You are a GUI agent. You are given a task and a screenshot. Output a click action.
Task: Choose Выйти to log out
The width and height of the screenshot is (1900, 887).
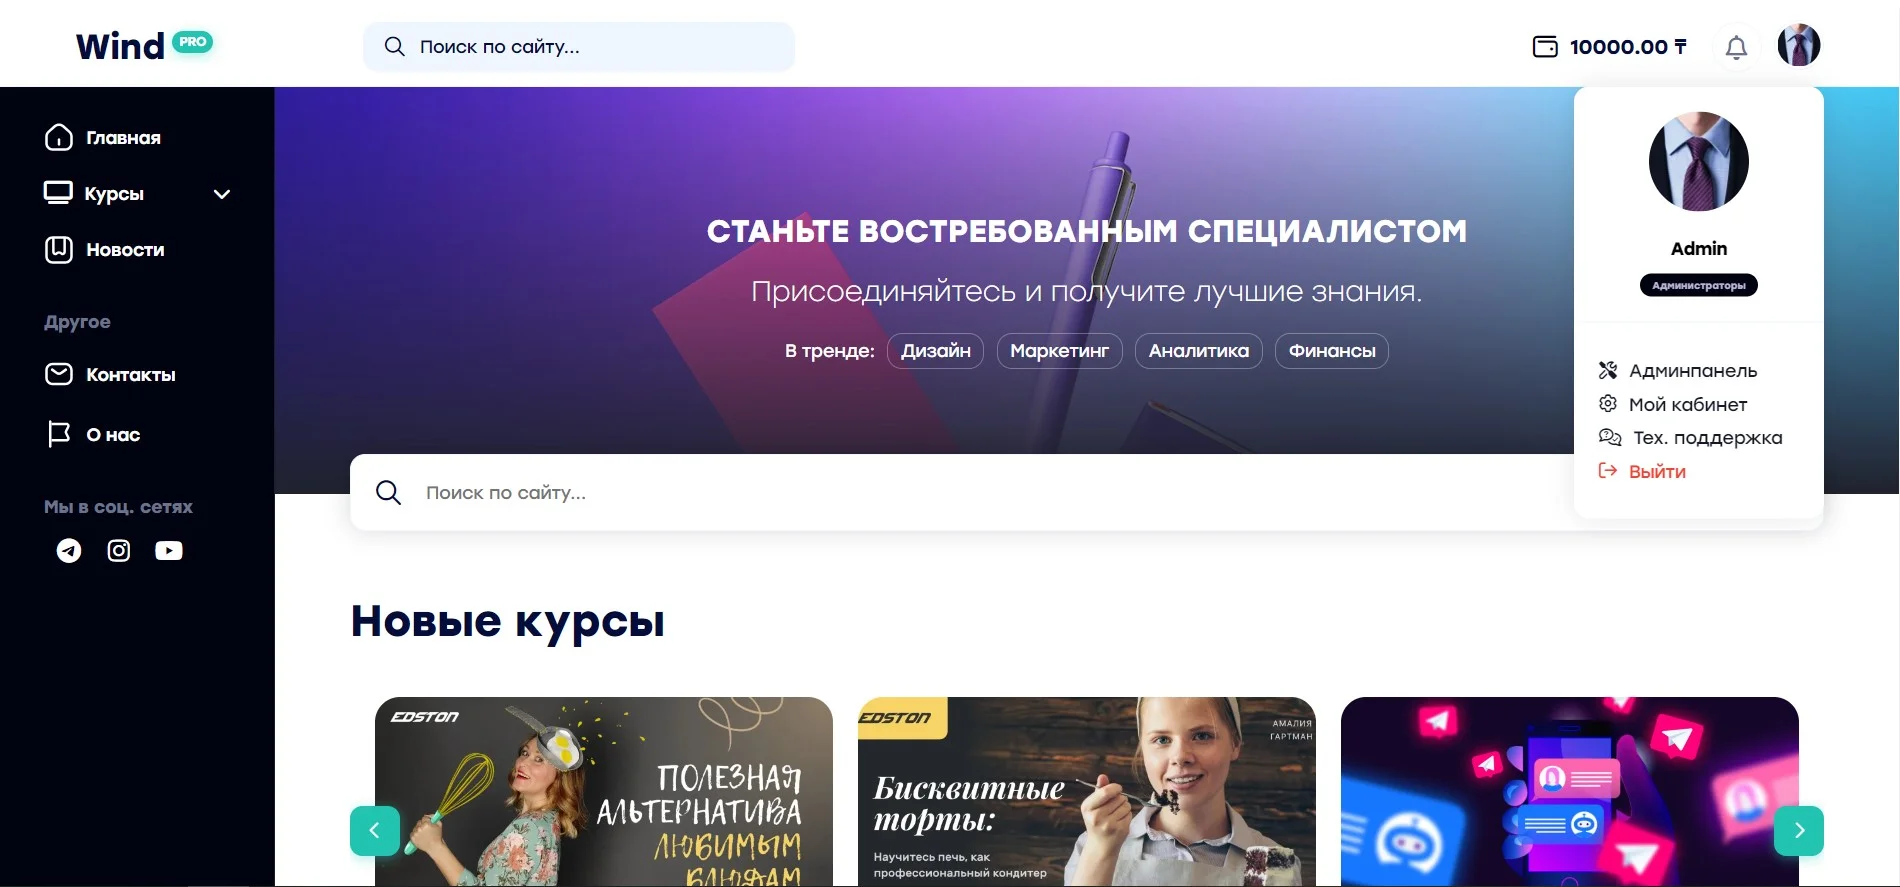tap(1642, 472)
